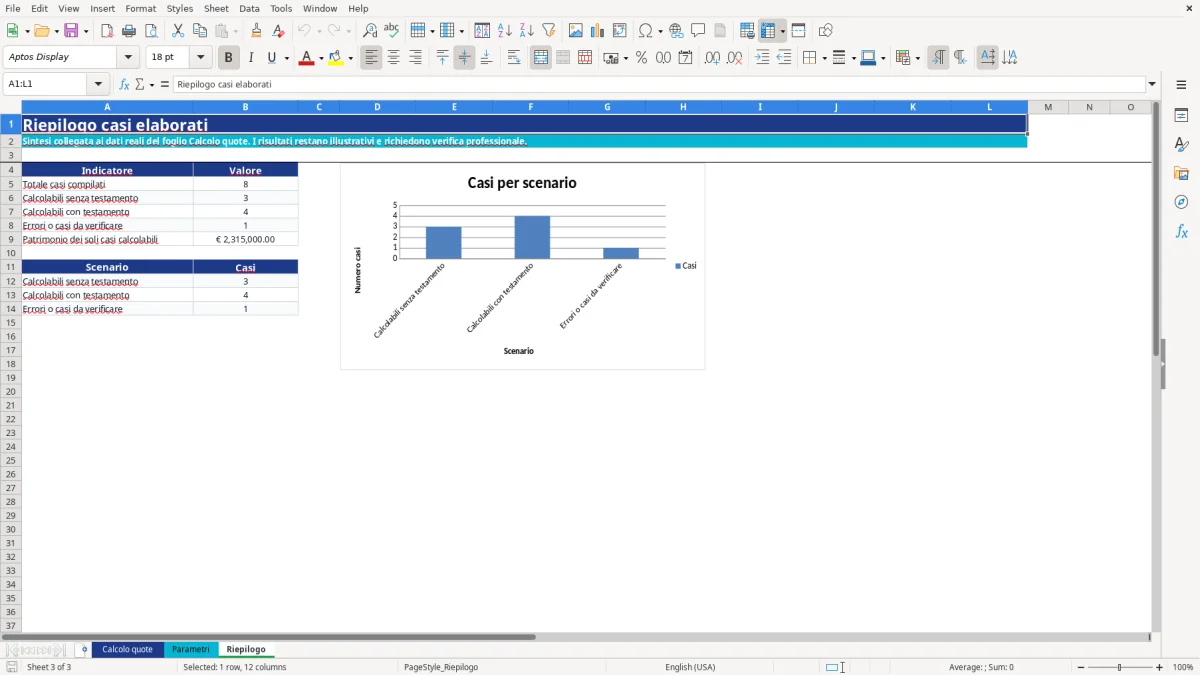Click the zoom in plus button
The height and width of the screenshot is (675, 1200).
[x=1160, y=667]
